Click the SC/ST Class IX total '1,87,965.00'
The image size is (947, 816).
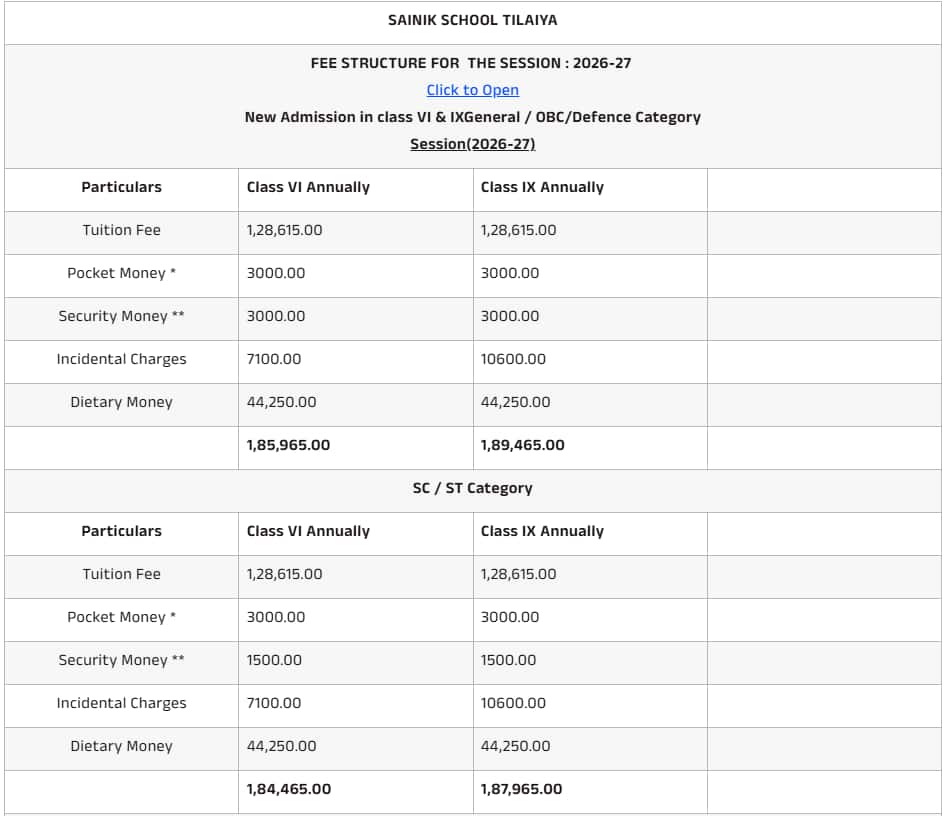521,789
